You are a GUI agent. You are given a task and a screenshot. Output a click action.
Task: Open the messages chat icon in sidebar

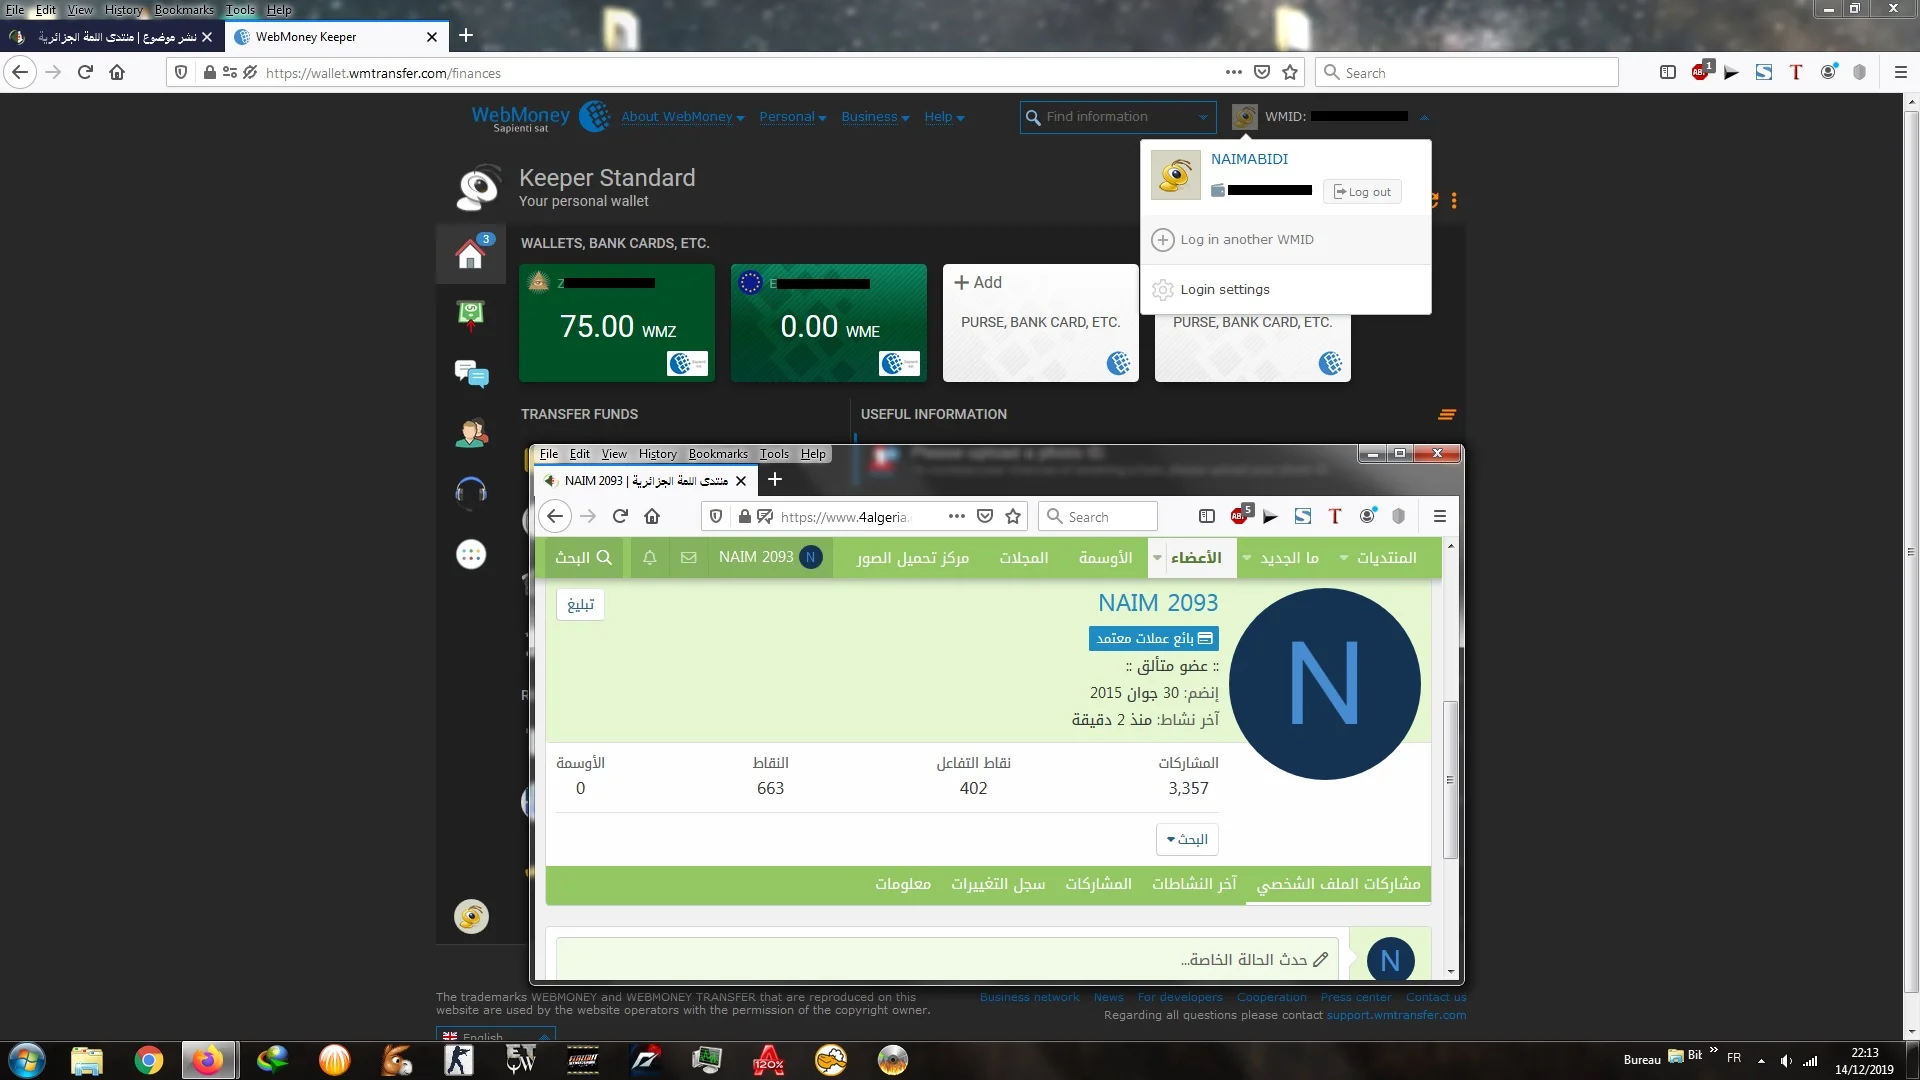tap(471, 374)
